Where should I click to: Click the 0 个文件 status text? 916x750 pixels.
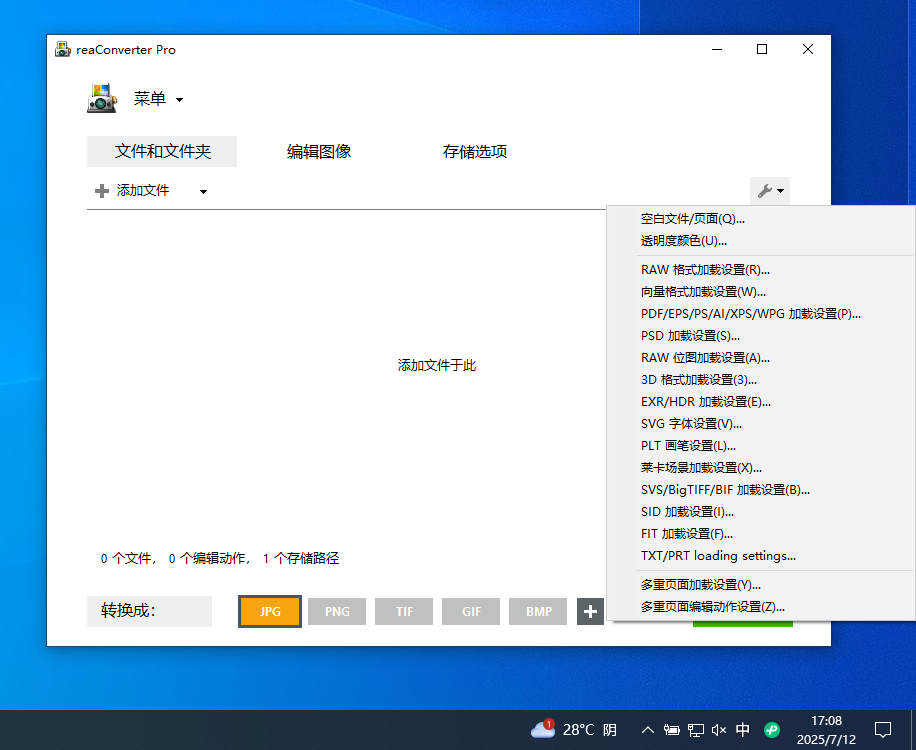click(127, 558)
